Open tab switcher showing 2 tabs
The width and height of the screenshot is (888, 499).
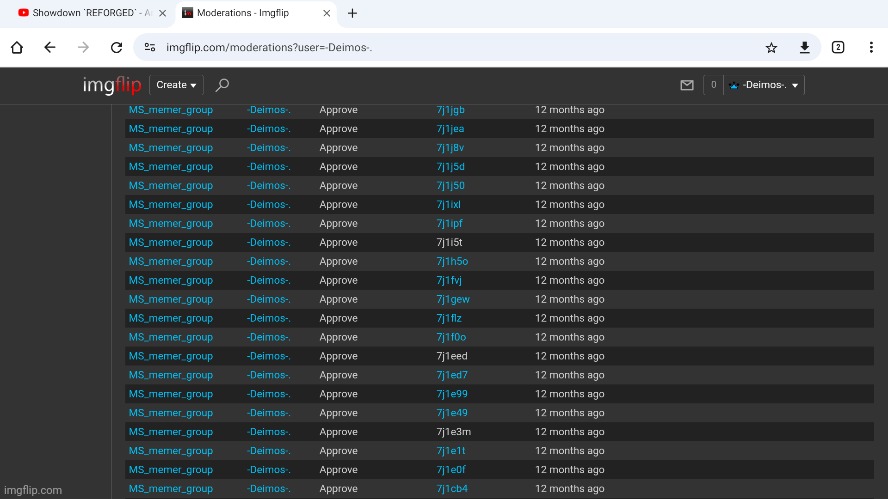[838, 48]
